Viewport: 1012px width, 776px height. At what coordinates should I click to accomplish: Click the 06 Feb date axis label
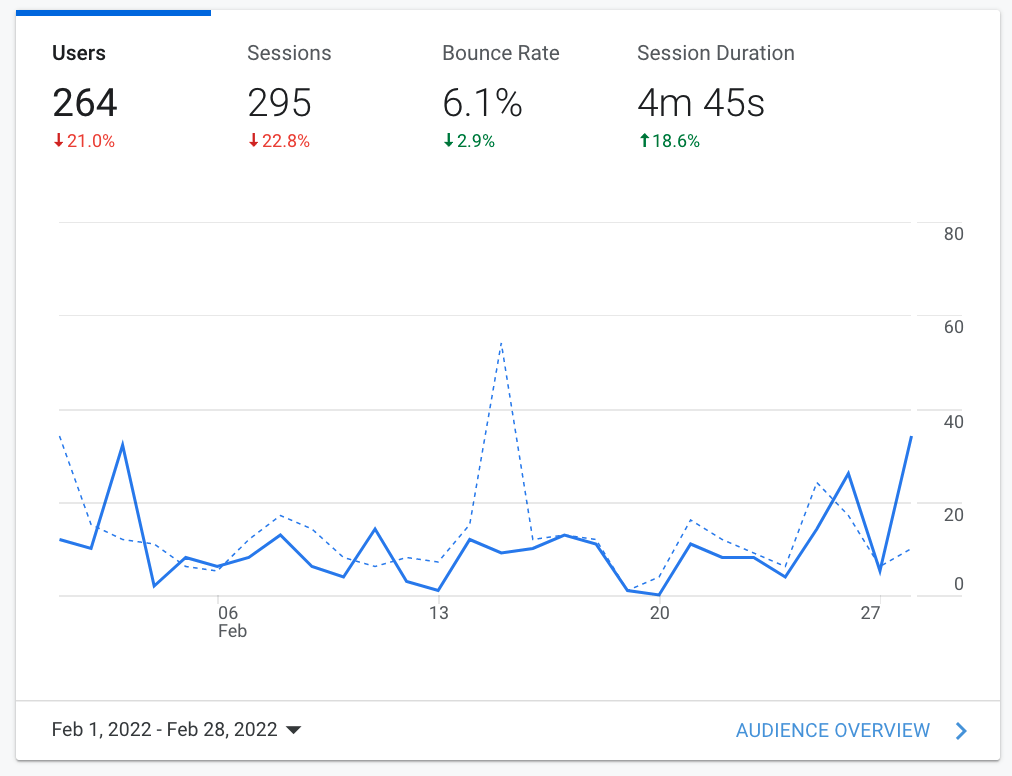pos(228,622)
